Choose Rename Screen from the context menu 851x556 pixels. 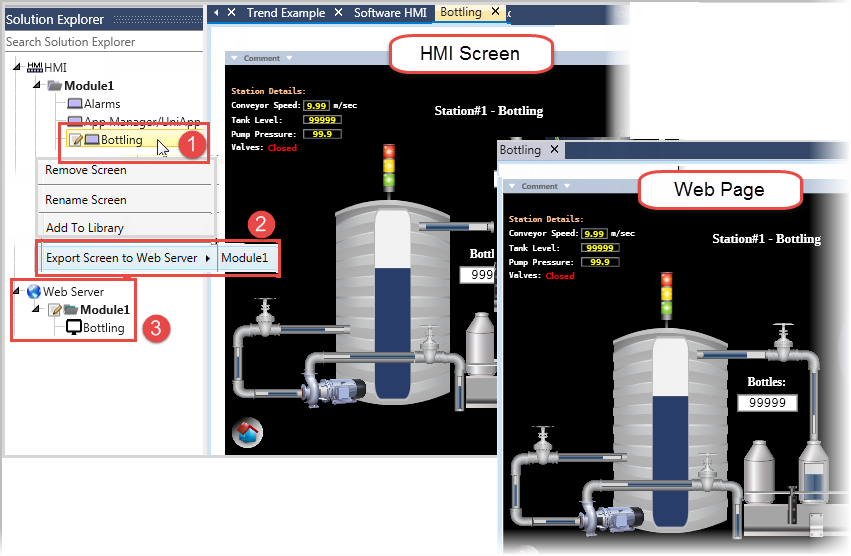pos(86,200)
